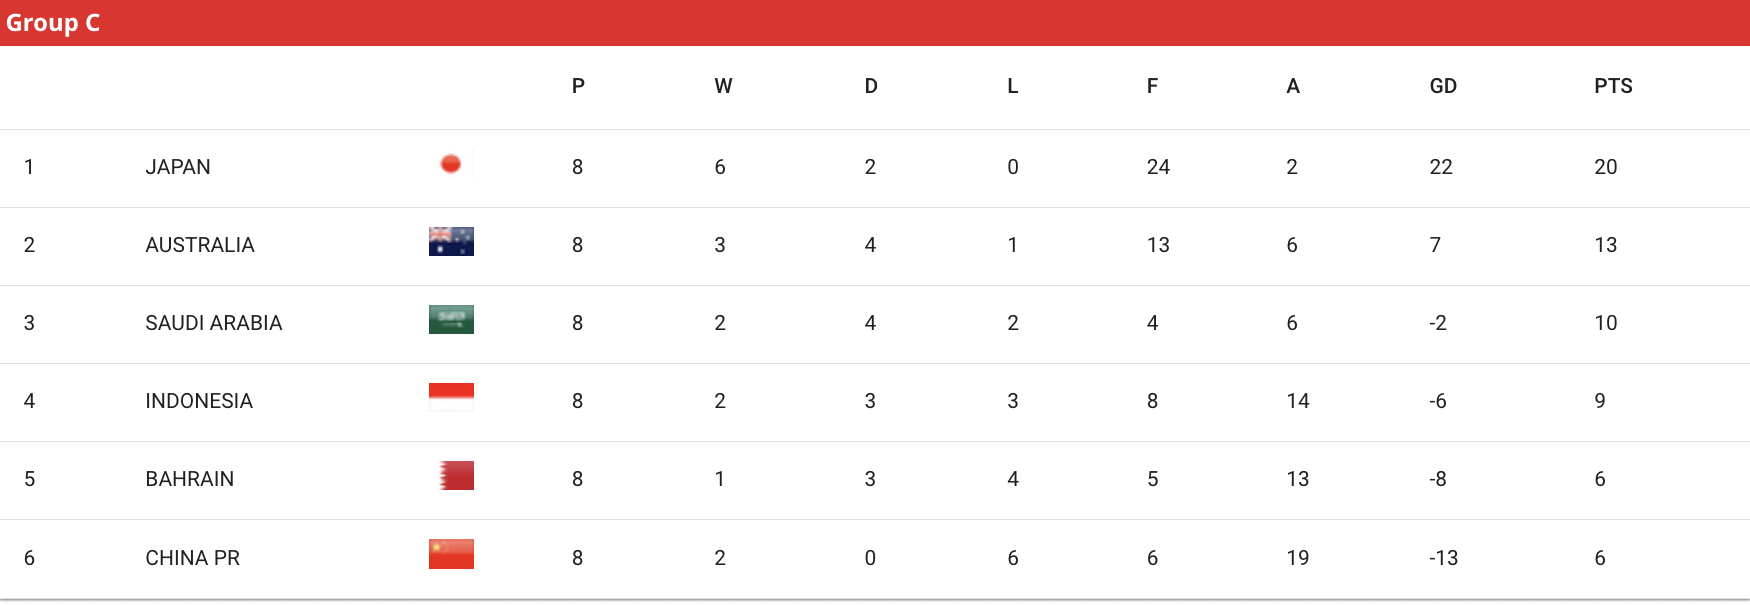Click Japan's 20 points value

(x=1606, y=167)
